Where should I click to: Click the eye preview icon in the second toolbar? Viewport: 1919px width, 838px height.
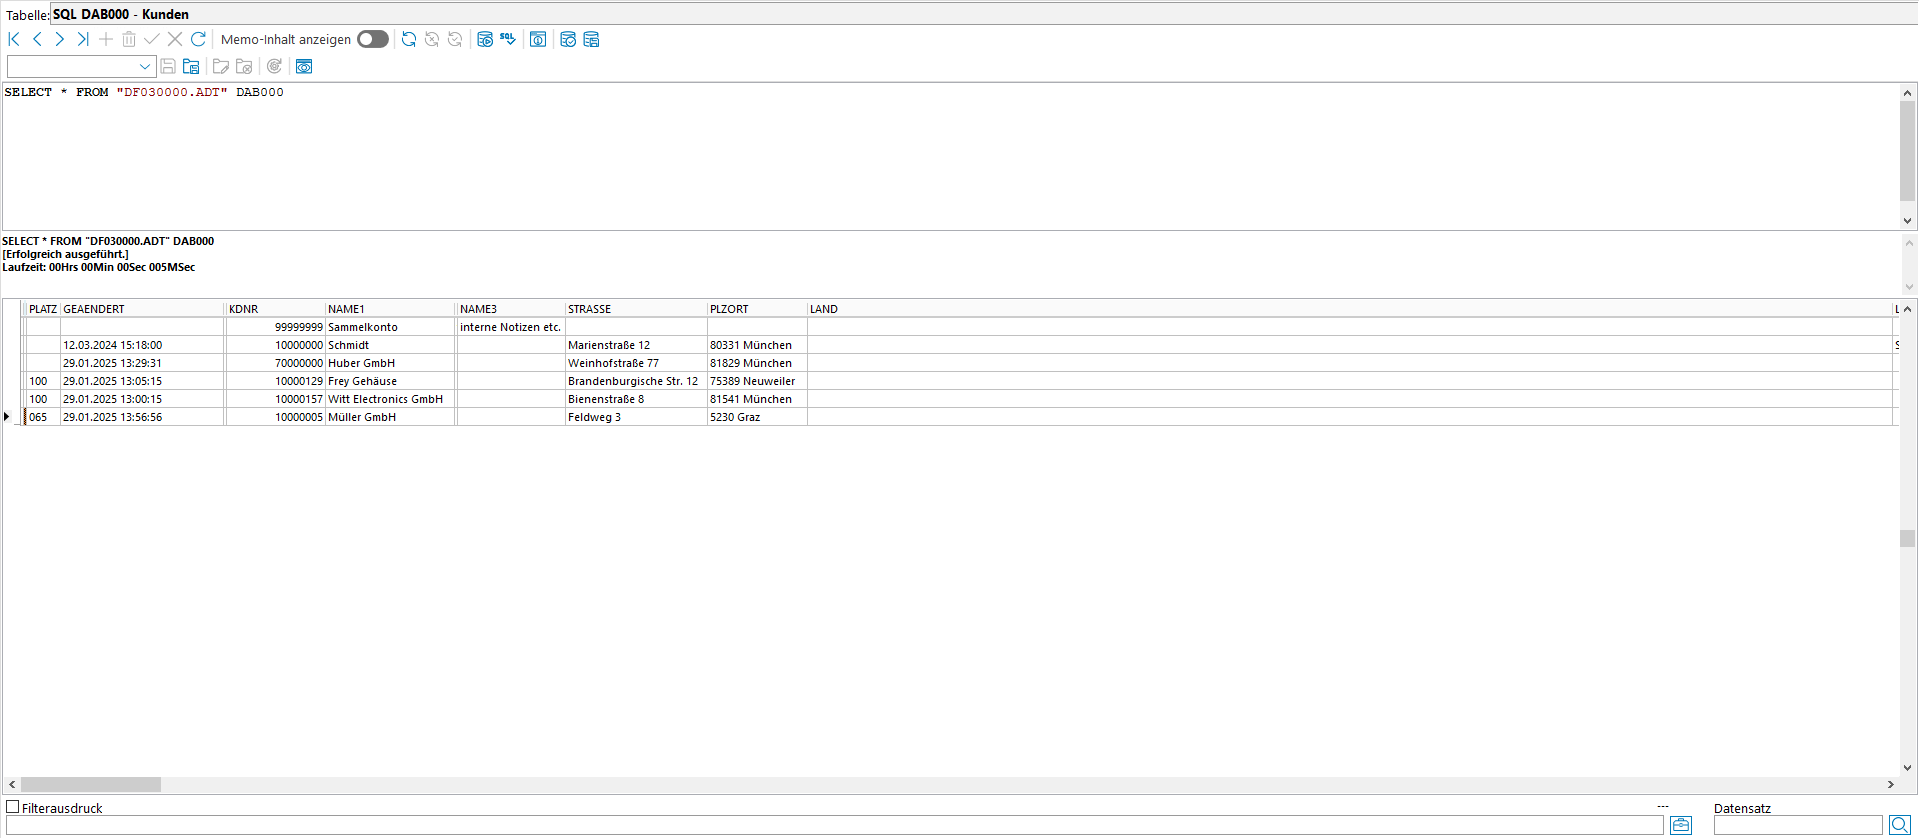tap(304, 66)
